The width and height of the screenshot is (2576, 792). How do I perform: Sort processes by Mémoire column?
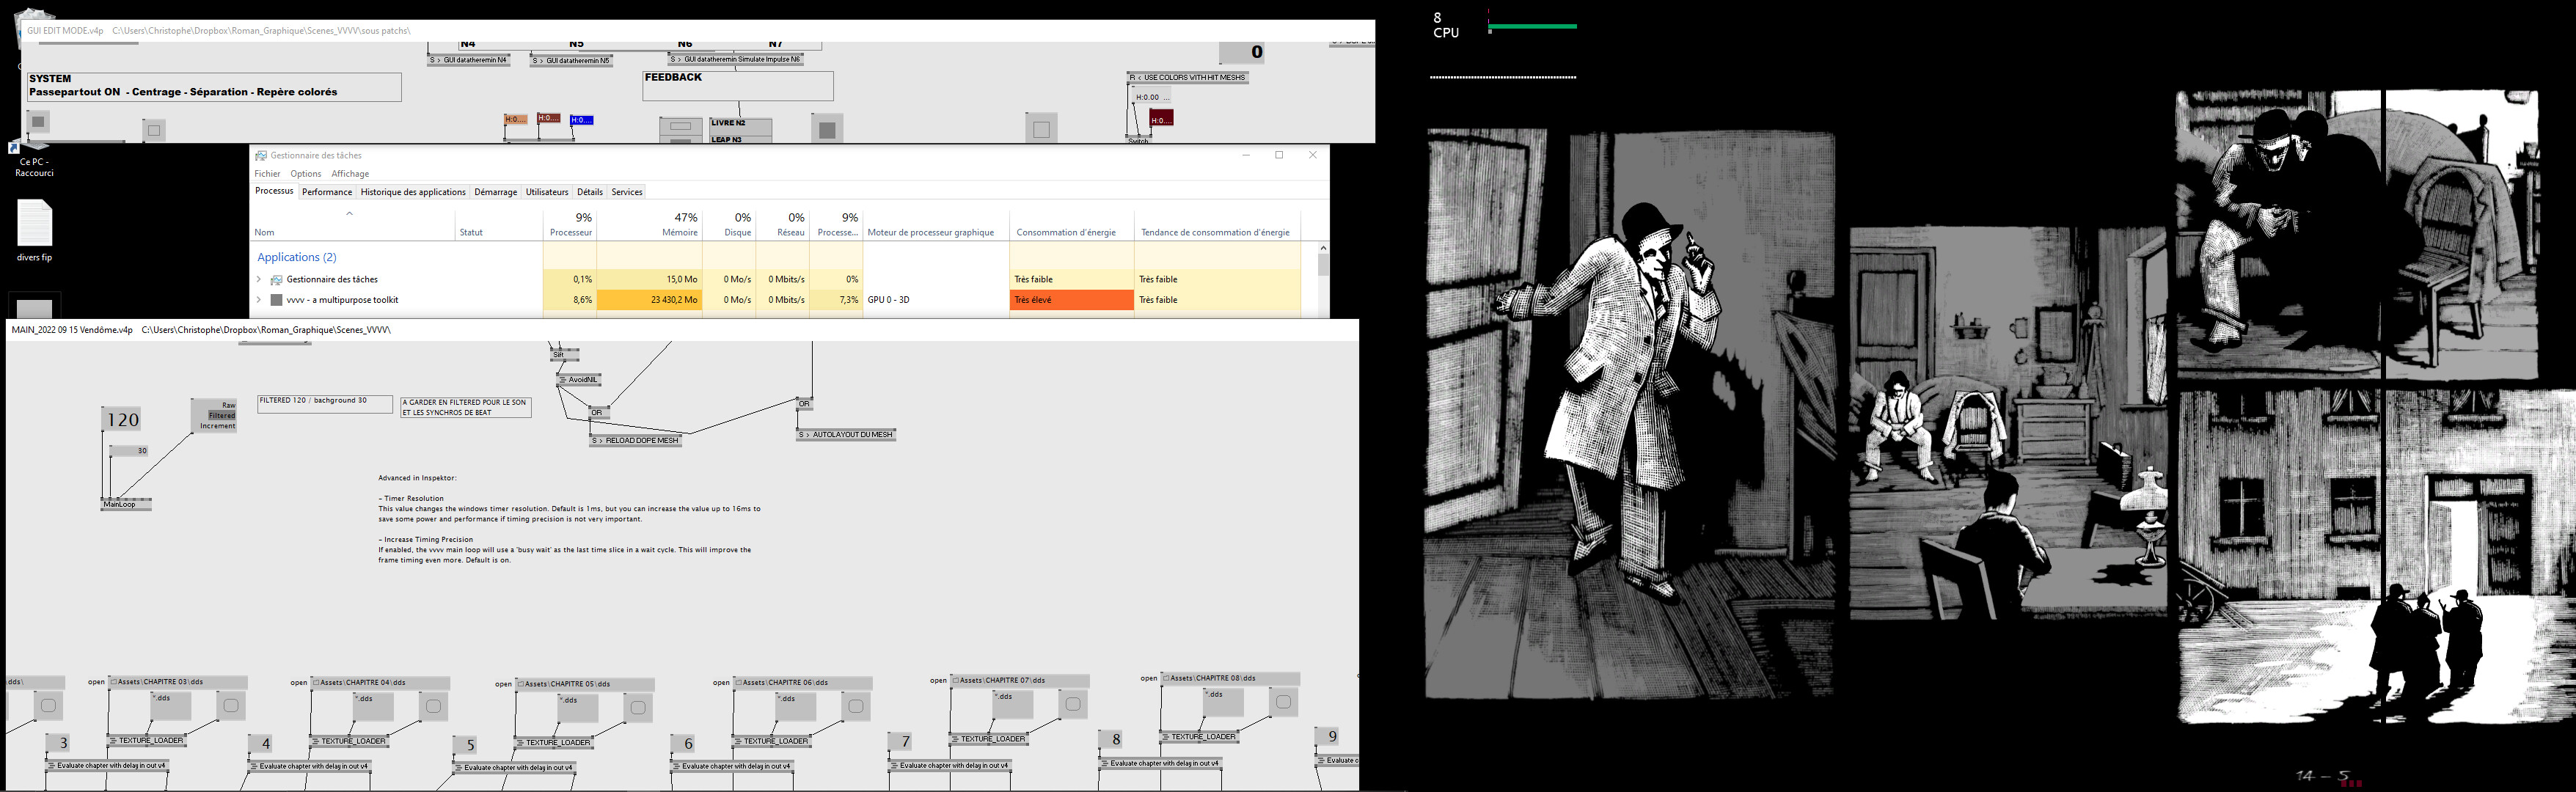point(650,225)
